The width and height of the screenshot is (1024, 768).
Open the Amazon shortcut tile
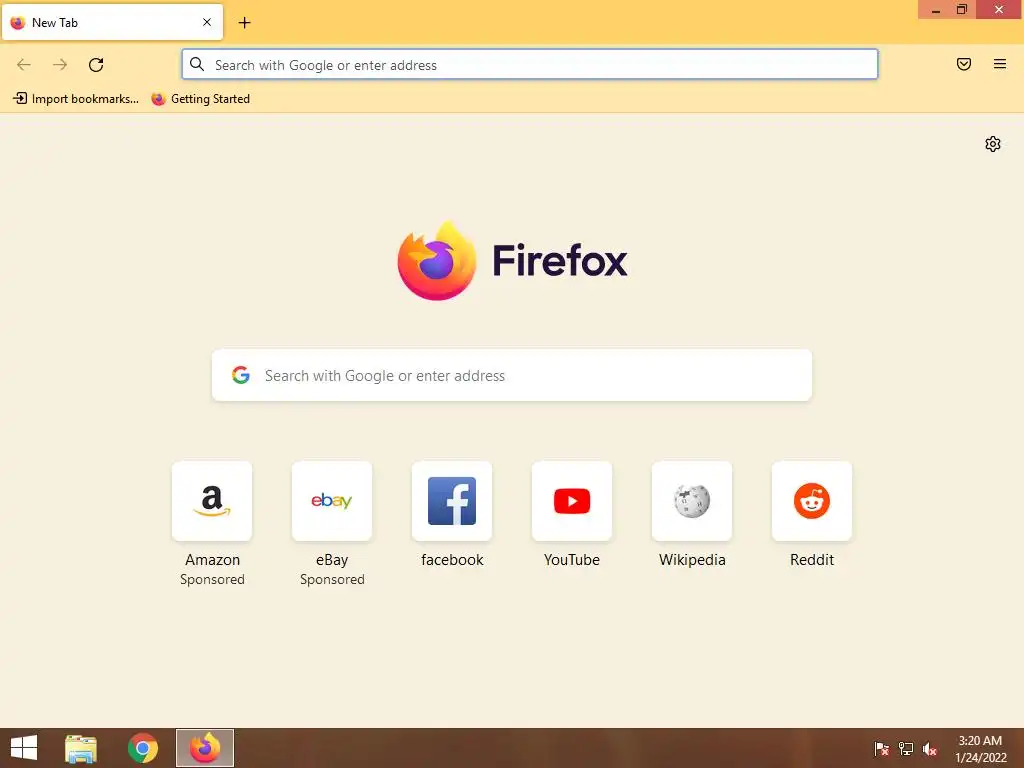pos(212,501)
